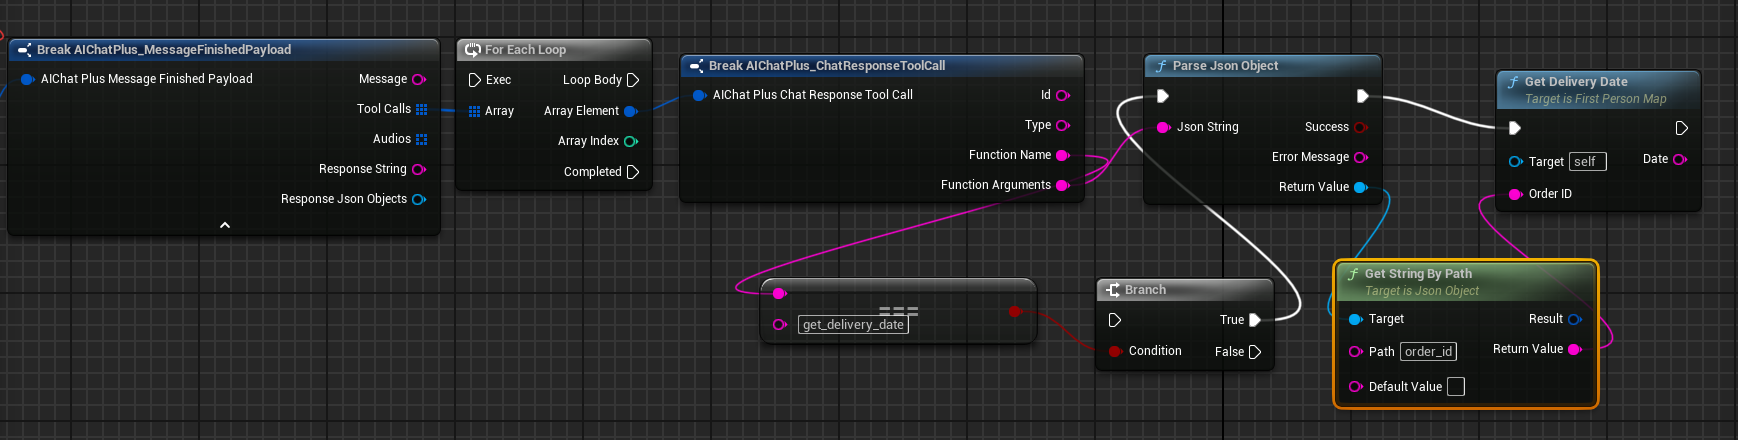This screenshot has height=440, width=1738.
Task: Click AIChat Plus Message Finished Payload input pin
Action: coord(27,79)
